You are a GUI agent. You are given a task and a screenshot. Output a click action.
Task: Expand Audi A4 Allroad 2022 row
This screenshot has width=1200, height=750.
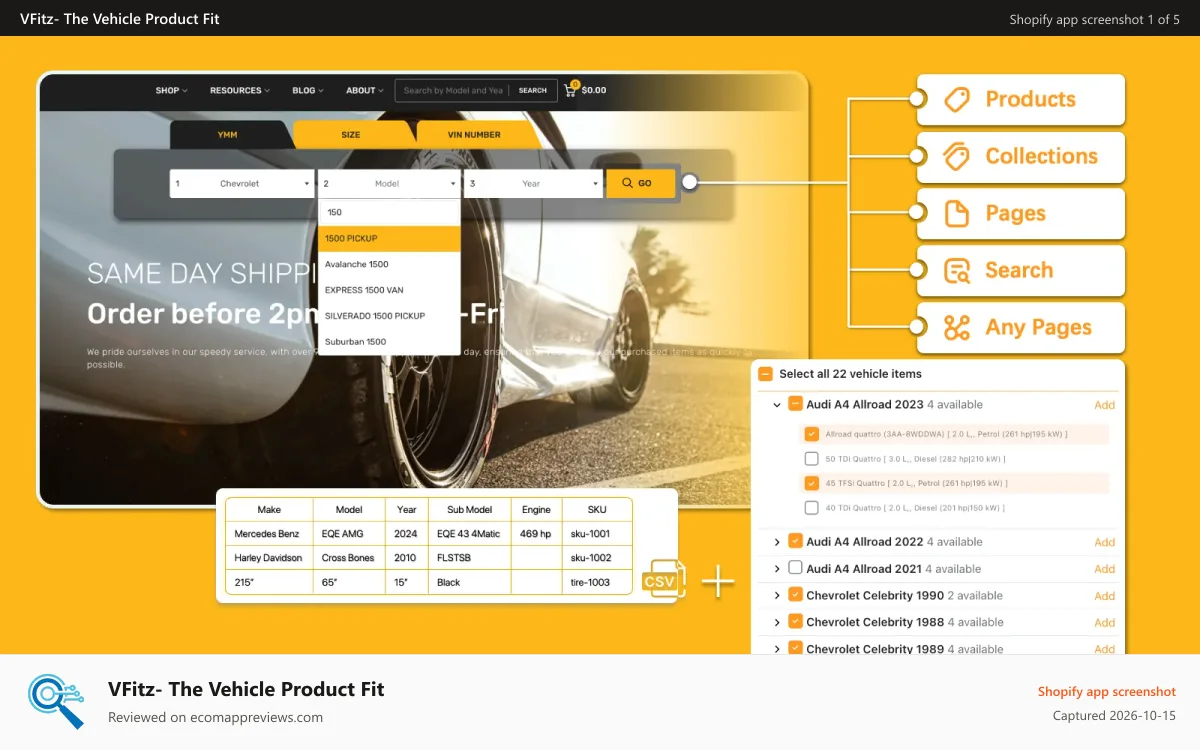[x=777, y=542]
